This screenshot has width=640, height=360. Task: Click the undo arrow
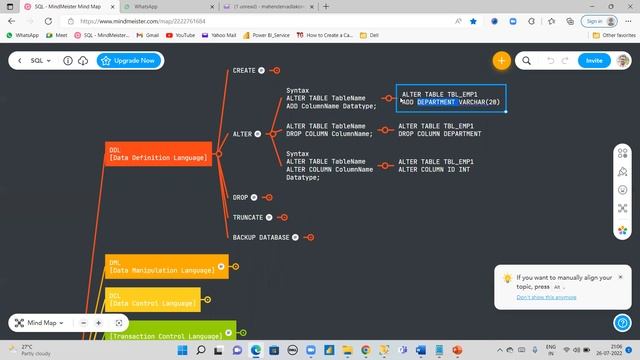pos(551,61)
